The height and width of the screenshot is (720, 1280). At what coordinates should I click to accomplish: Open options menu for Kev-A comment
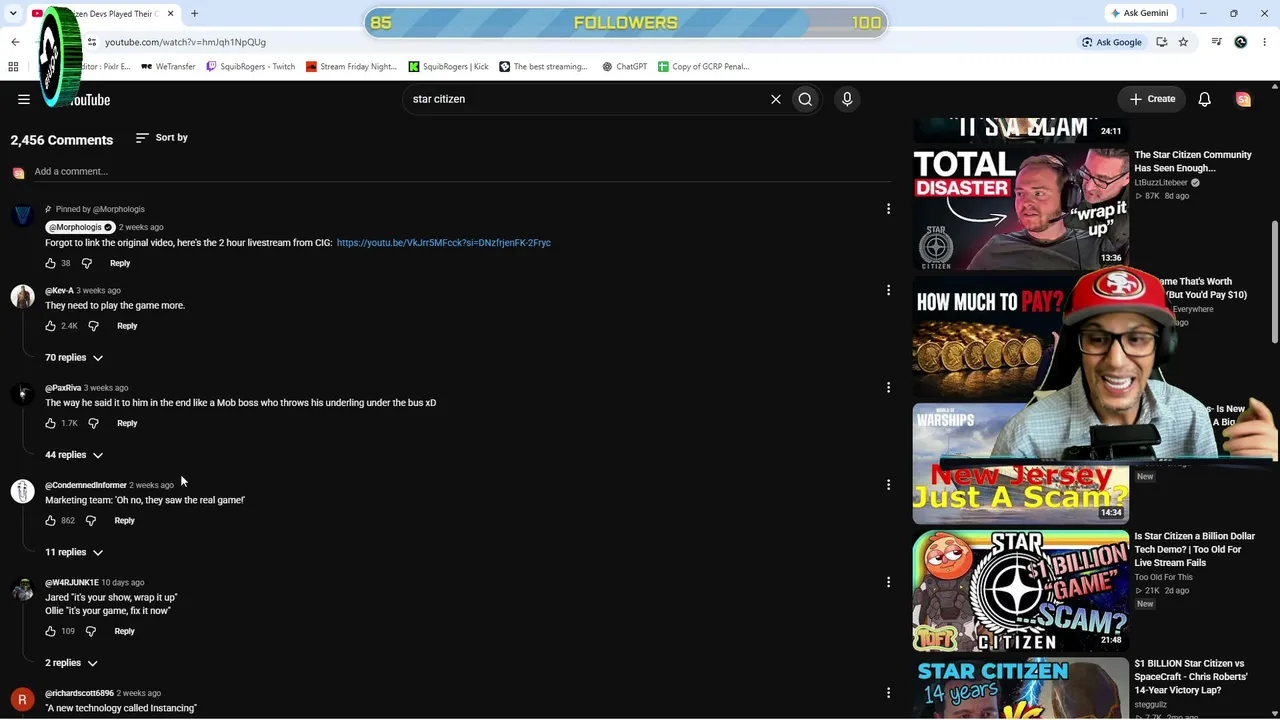point(888,290)
